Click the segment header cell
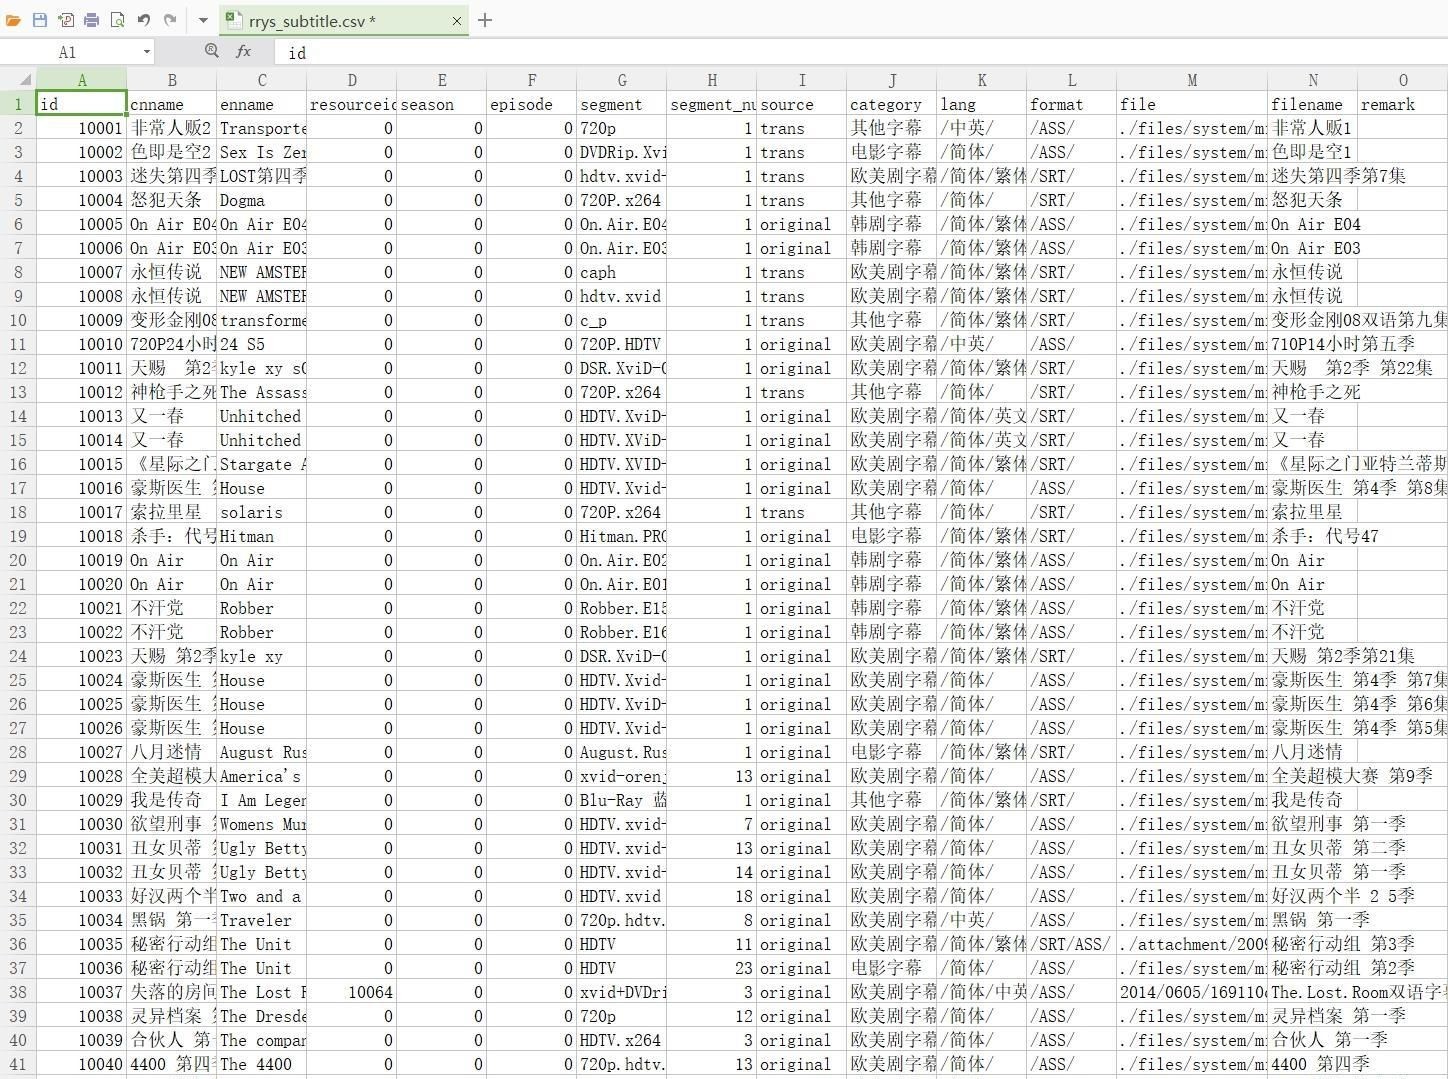Screen dimensions: 1448x1079 click(622, 104)
